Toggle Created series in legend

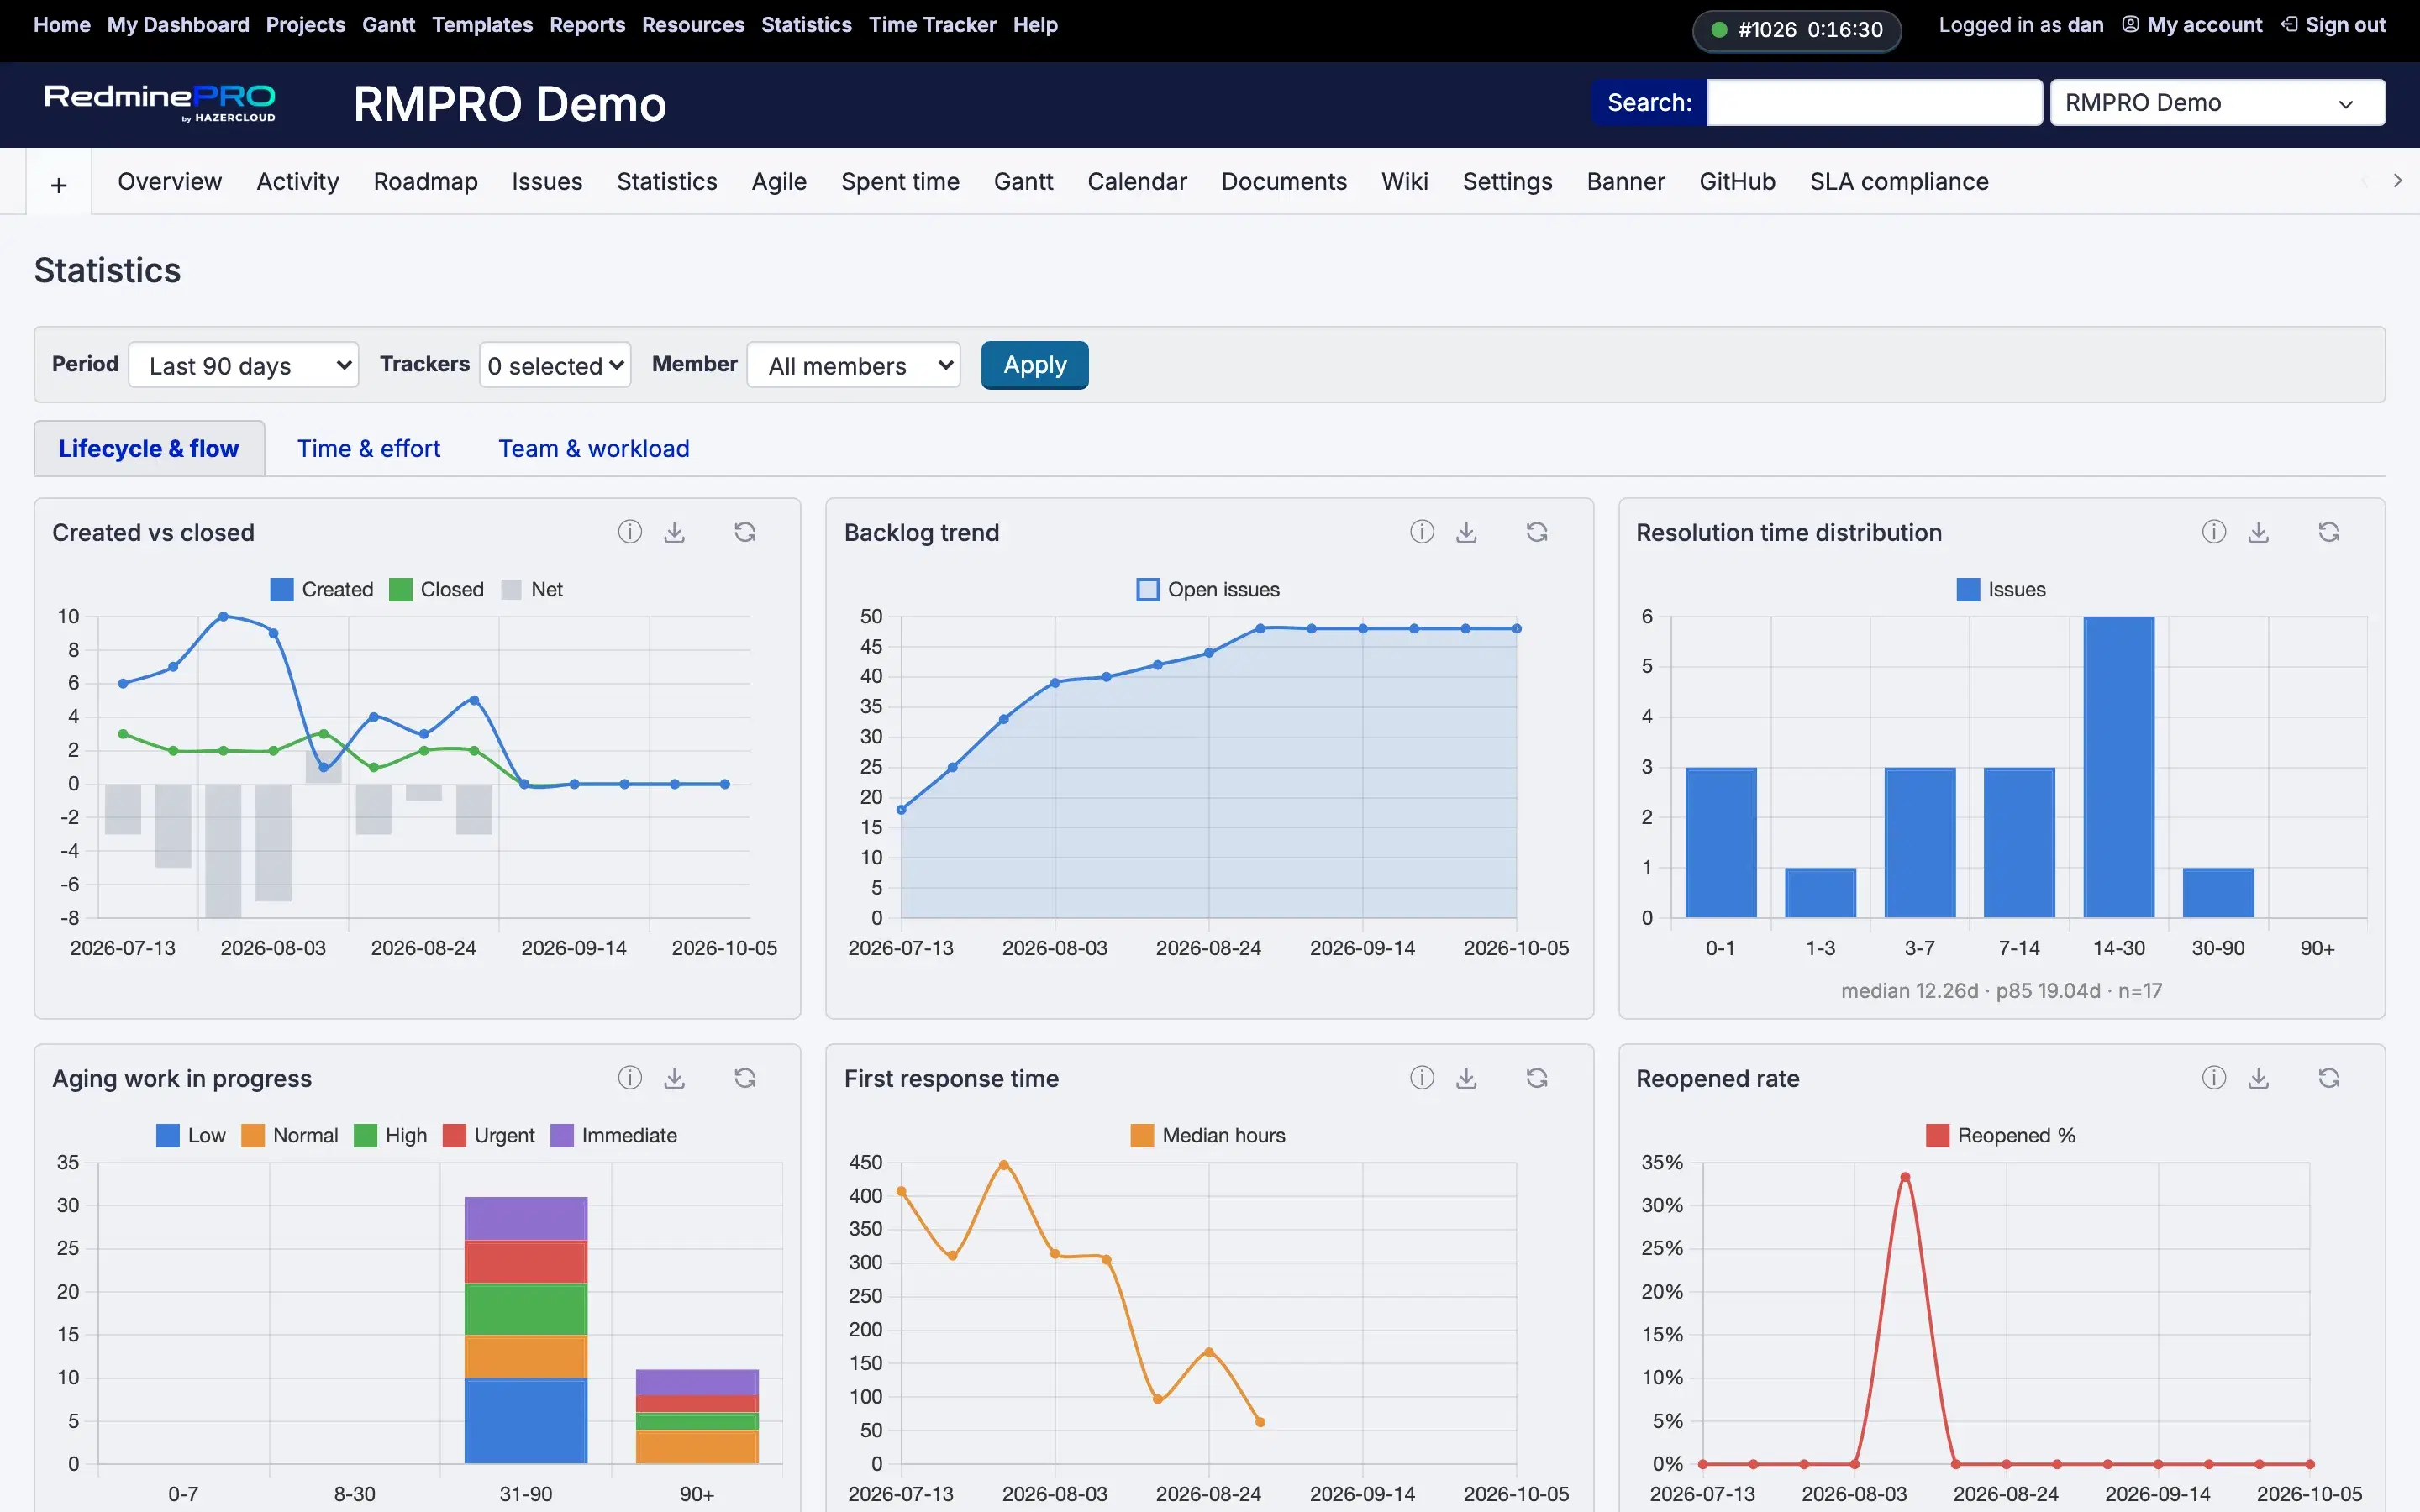[322, 590]
